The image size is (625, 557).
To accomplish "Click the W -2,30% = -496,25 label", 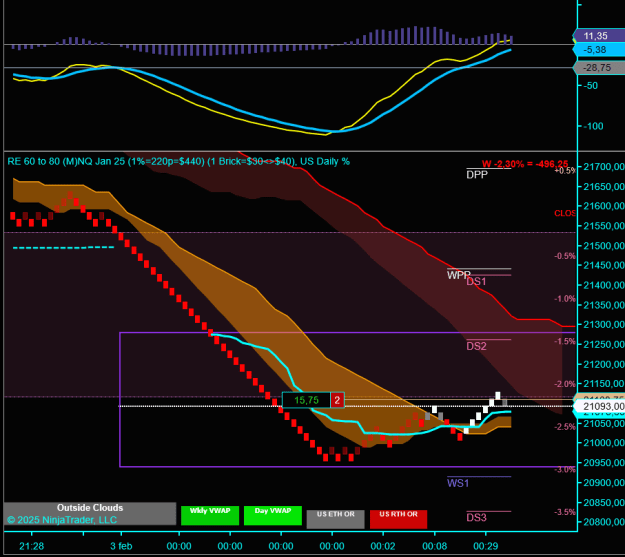I will pyautogui.click(x=525, y=164).
